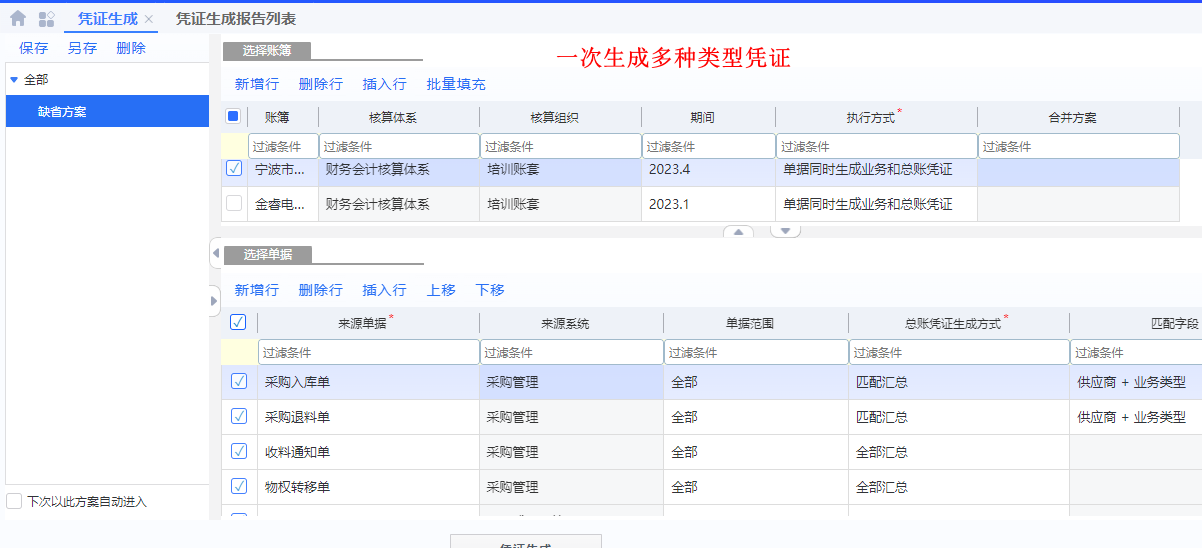The image size is (1202, 548).
Task: Collapse section with up arrow splitter
Action: pos(738,231)
